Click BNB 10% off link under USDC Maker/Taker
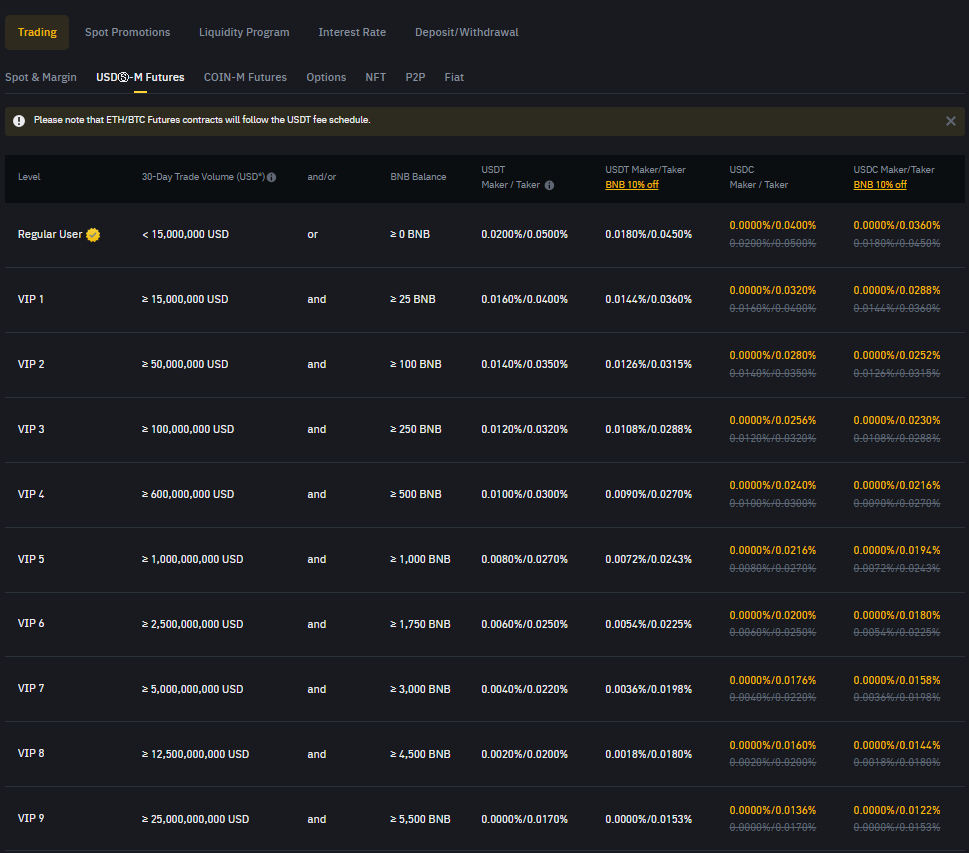This screenshot has width=969, height=853. click(879, 185)
